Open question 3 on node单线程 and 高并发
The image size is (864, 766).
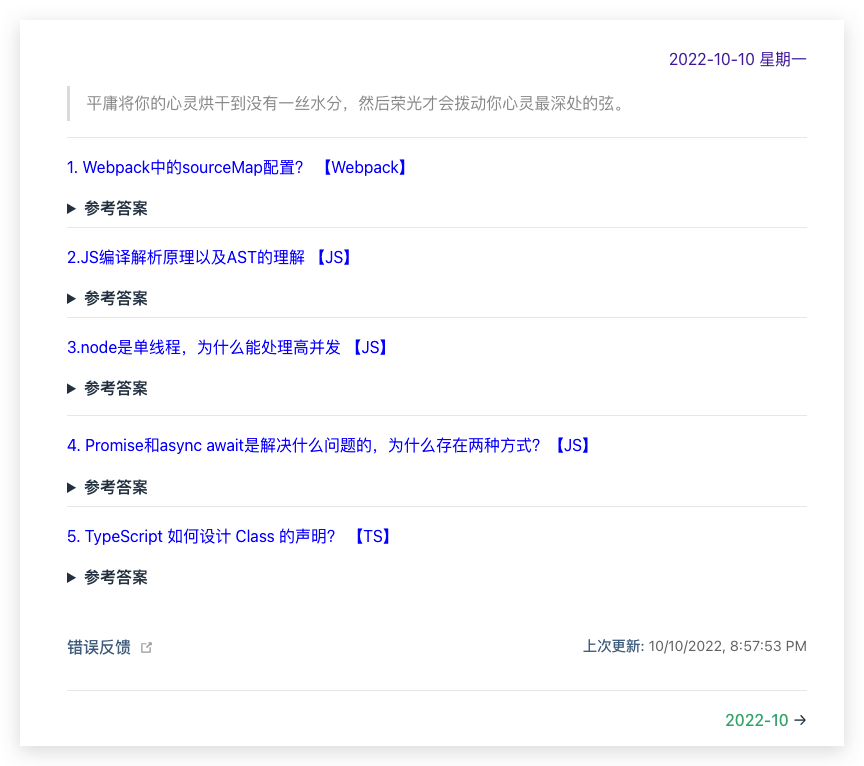pos(204,347)
